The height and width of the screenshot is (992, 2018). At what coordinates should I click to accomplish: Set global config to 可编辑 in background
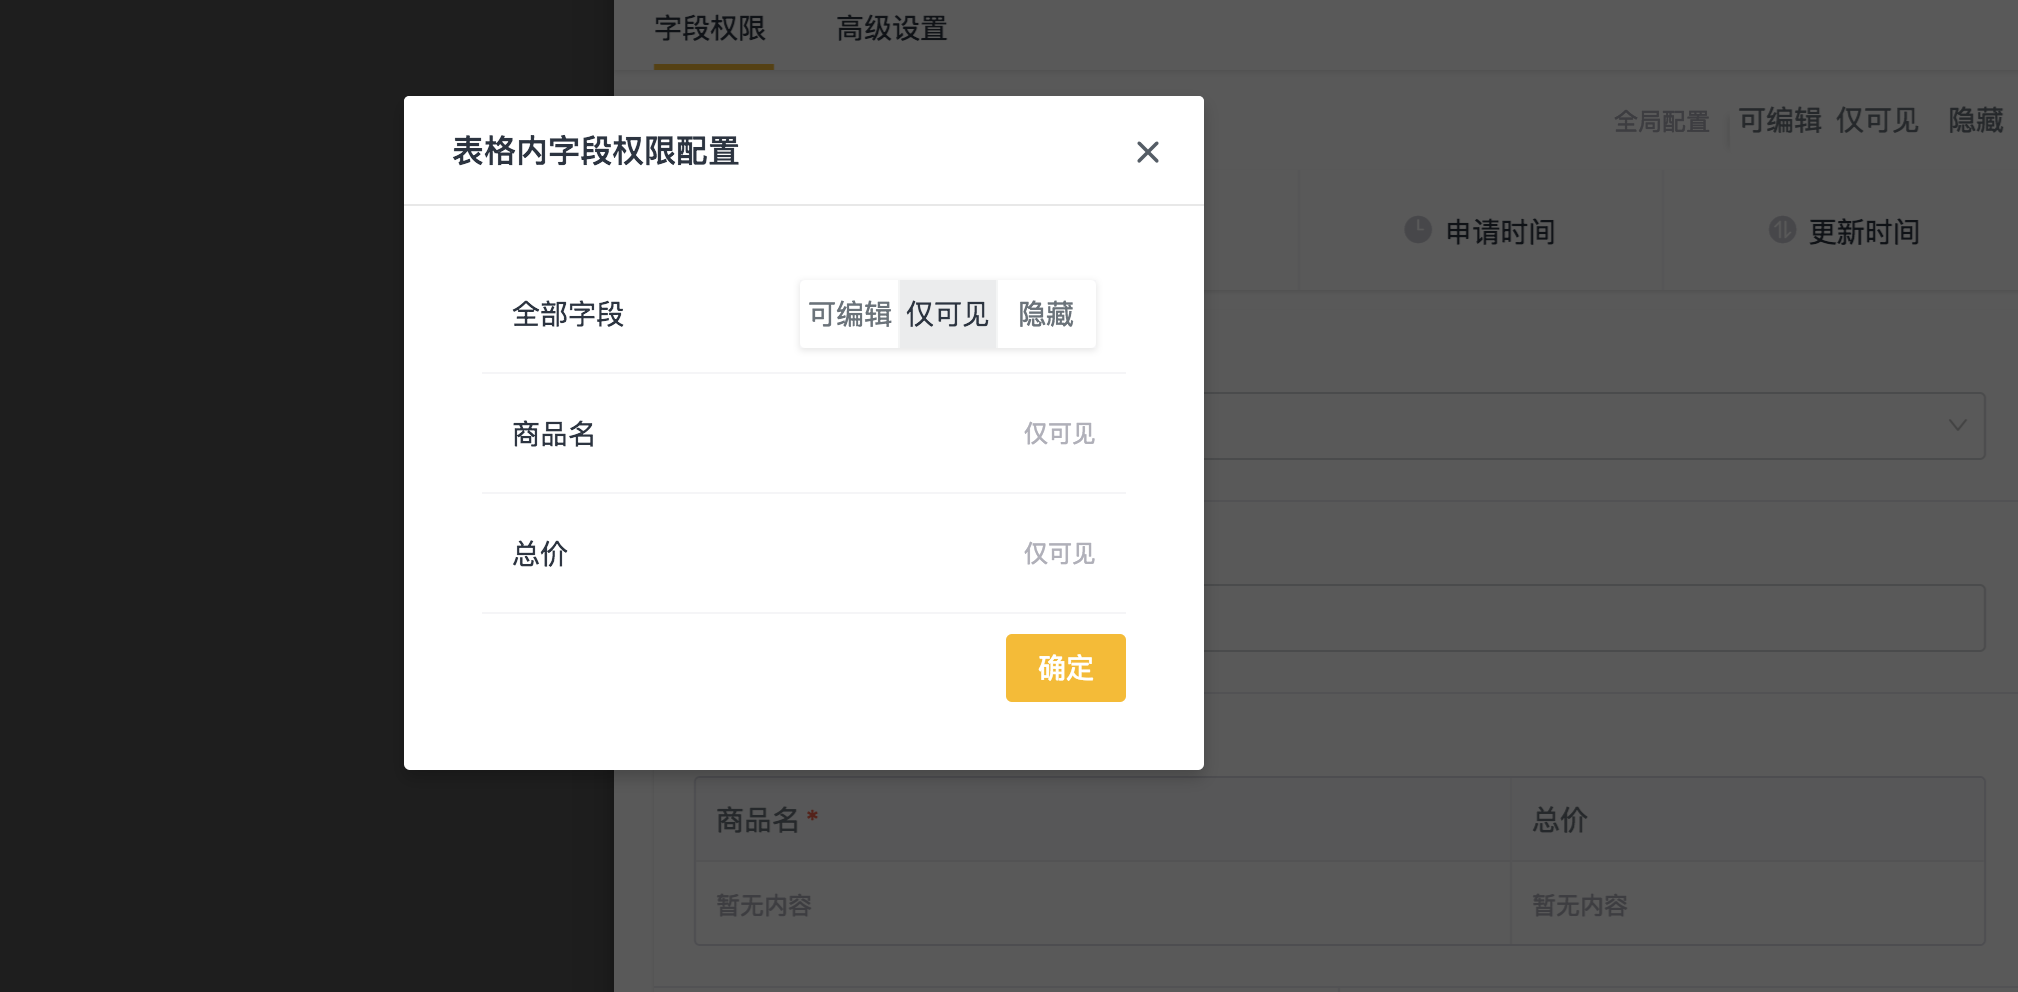coord(1780,121)
